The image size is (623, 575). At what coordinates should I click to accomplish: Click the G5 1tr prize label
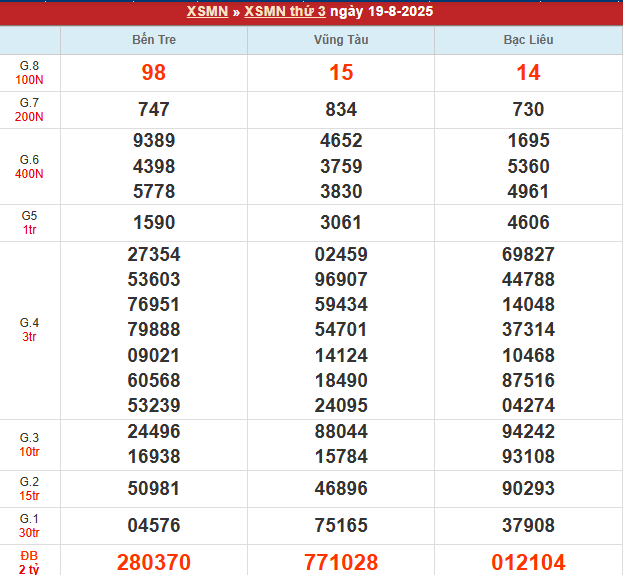coord(29,223)
